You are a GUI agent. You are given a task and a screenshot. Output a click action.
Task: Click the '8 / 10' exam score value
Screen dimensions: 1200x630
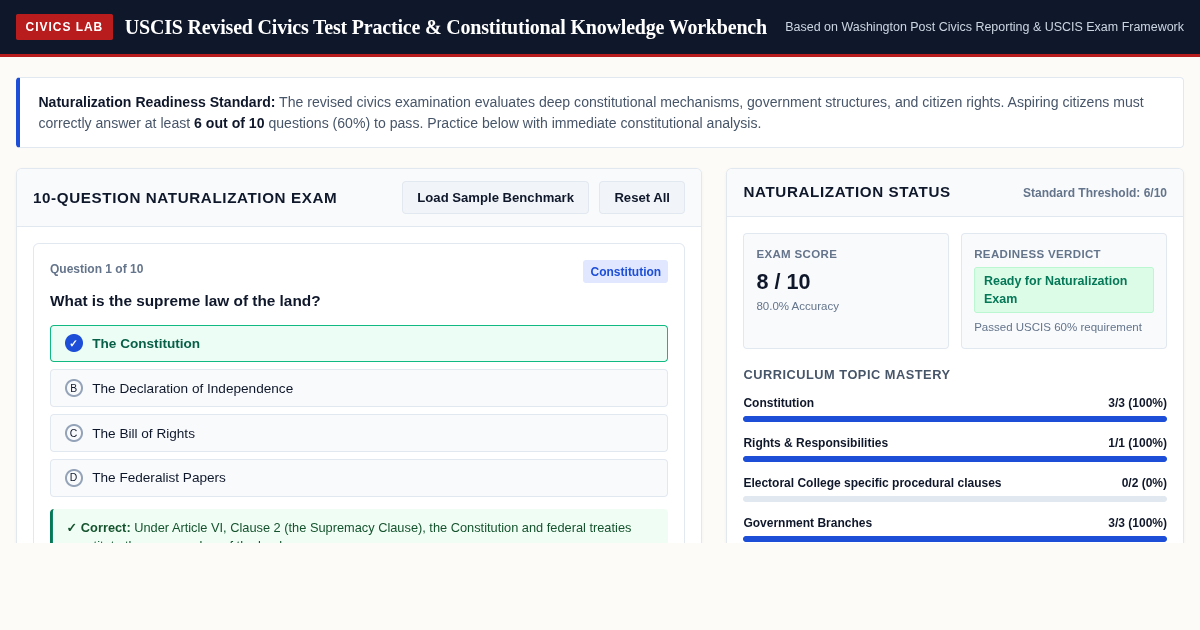783,282
